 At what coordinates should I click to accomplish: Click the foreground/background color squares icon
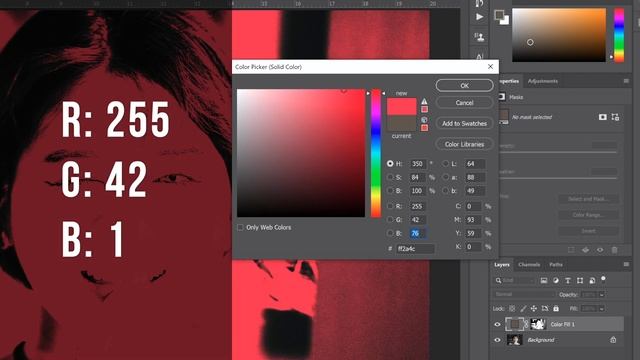501,17
